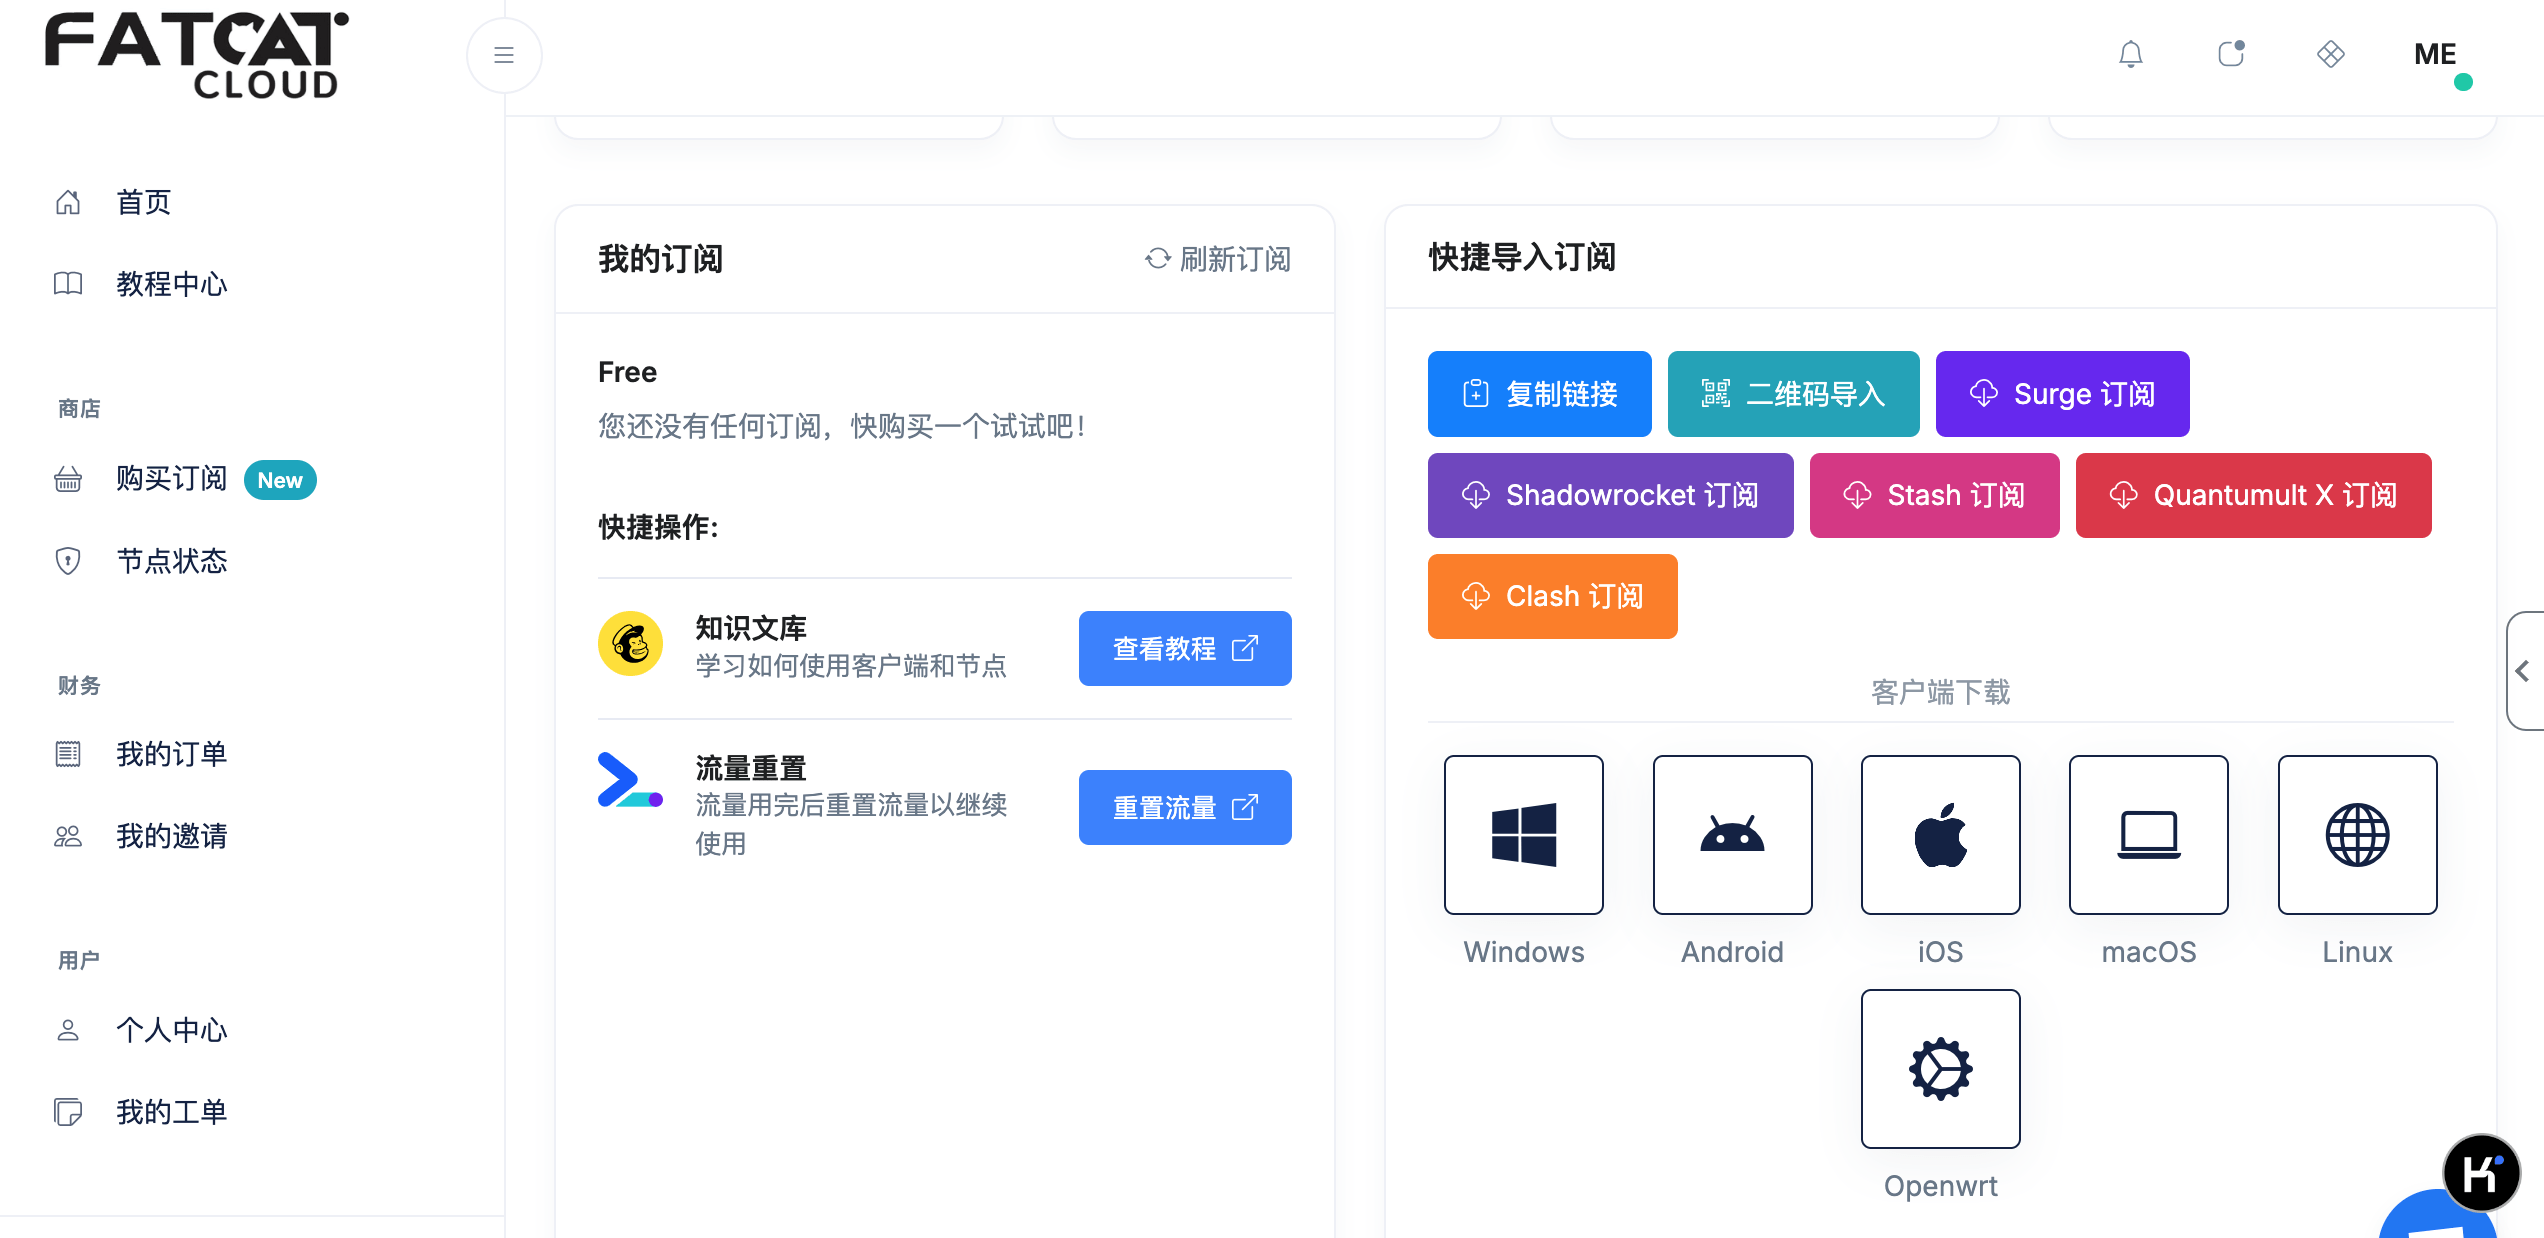Click the 客户端下载 section label
The width and height of the screenshot is (2544, 1238).
coord(1940,692)
